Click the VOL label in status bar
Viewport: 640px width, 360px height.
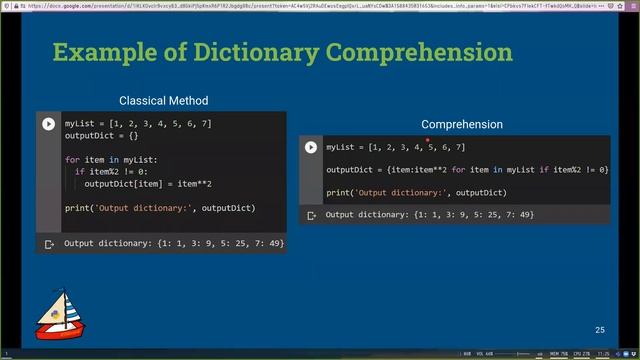pos(484,354)
